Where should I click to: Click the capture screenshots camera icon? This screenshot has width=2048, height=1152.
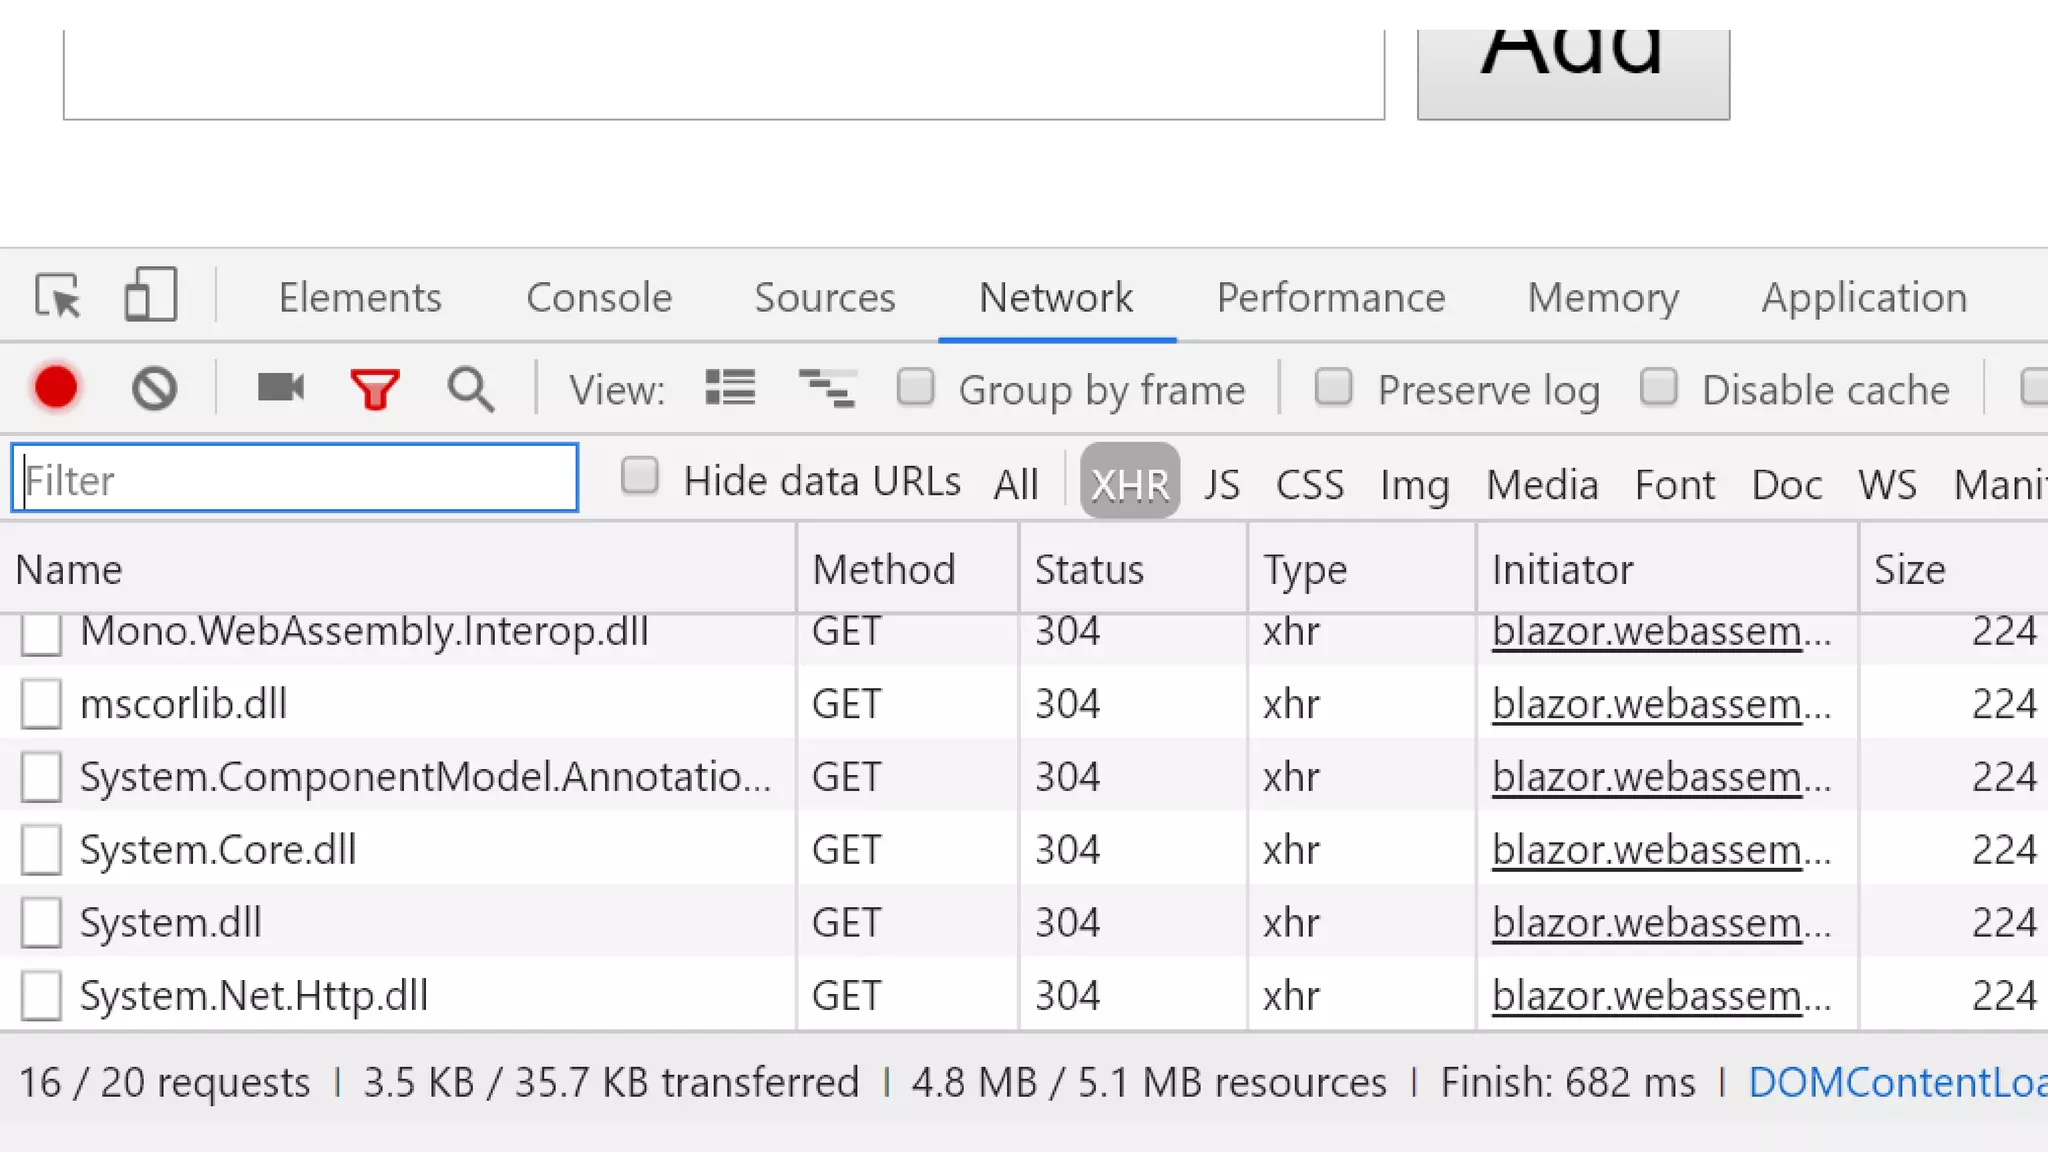(280, 388)
